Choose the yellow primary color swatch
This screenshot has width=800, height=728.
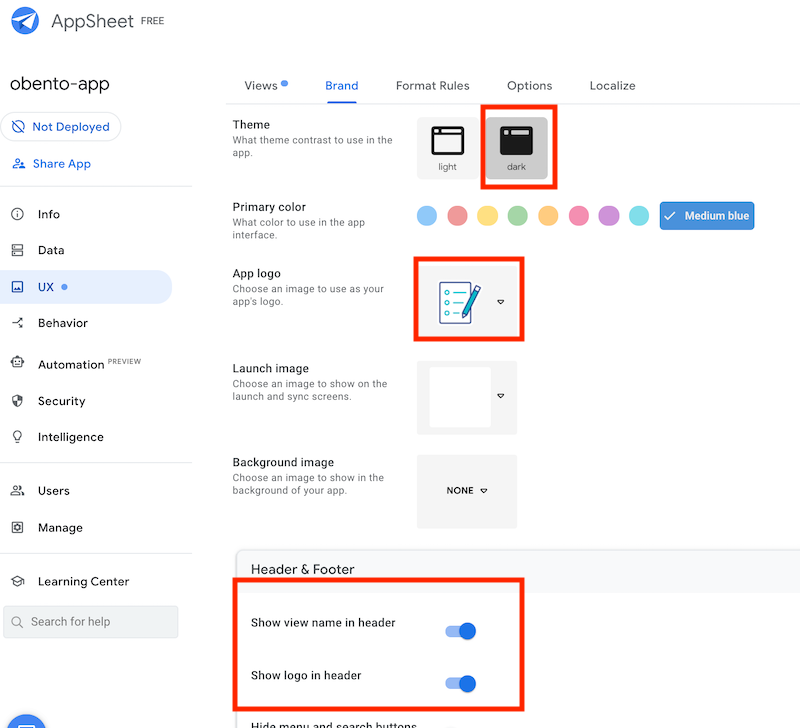(x=488, y=216)
